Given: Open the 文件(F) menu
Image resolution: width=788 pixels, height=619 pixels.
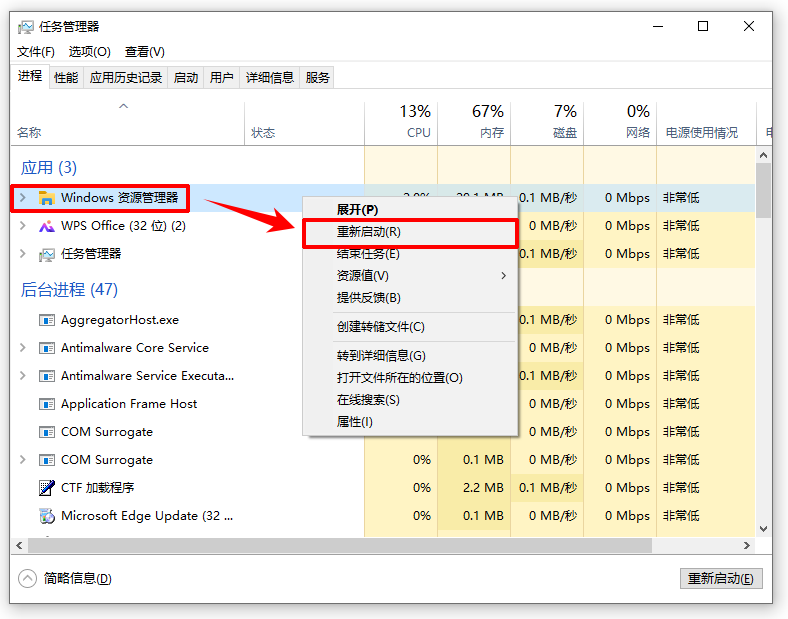Looking at the screenshot, I should click(36, 52).
